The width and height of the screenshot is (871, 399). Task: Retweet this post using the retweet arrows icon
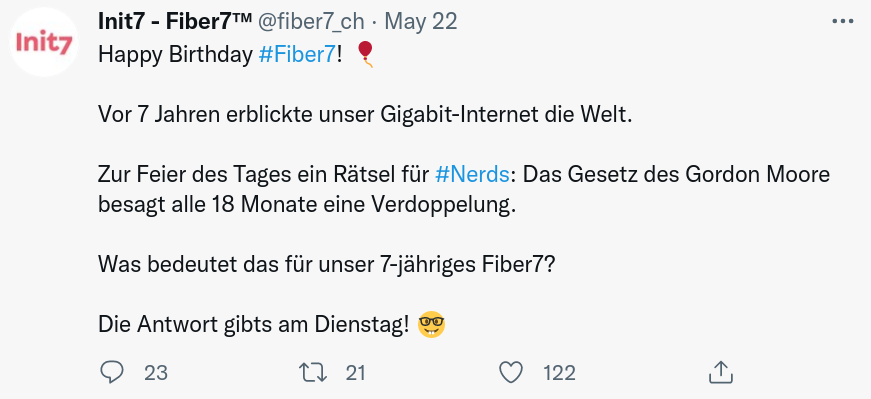313,372
